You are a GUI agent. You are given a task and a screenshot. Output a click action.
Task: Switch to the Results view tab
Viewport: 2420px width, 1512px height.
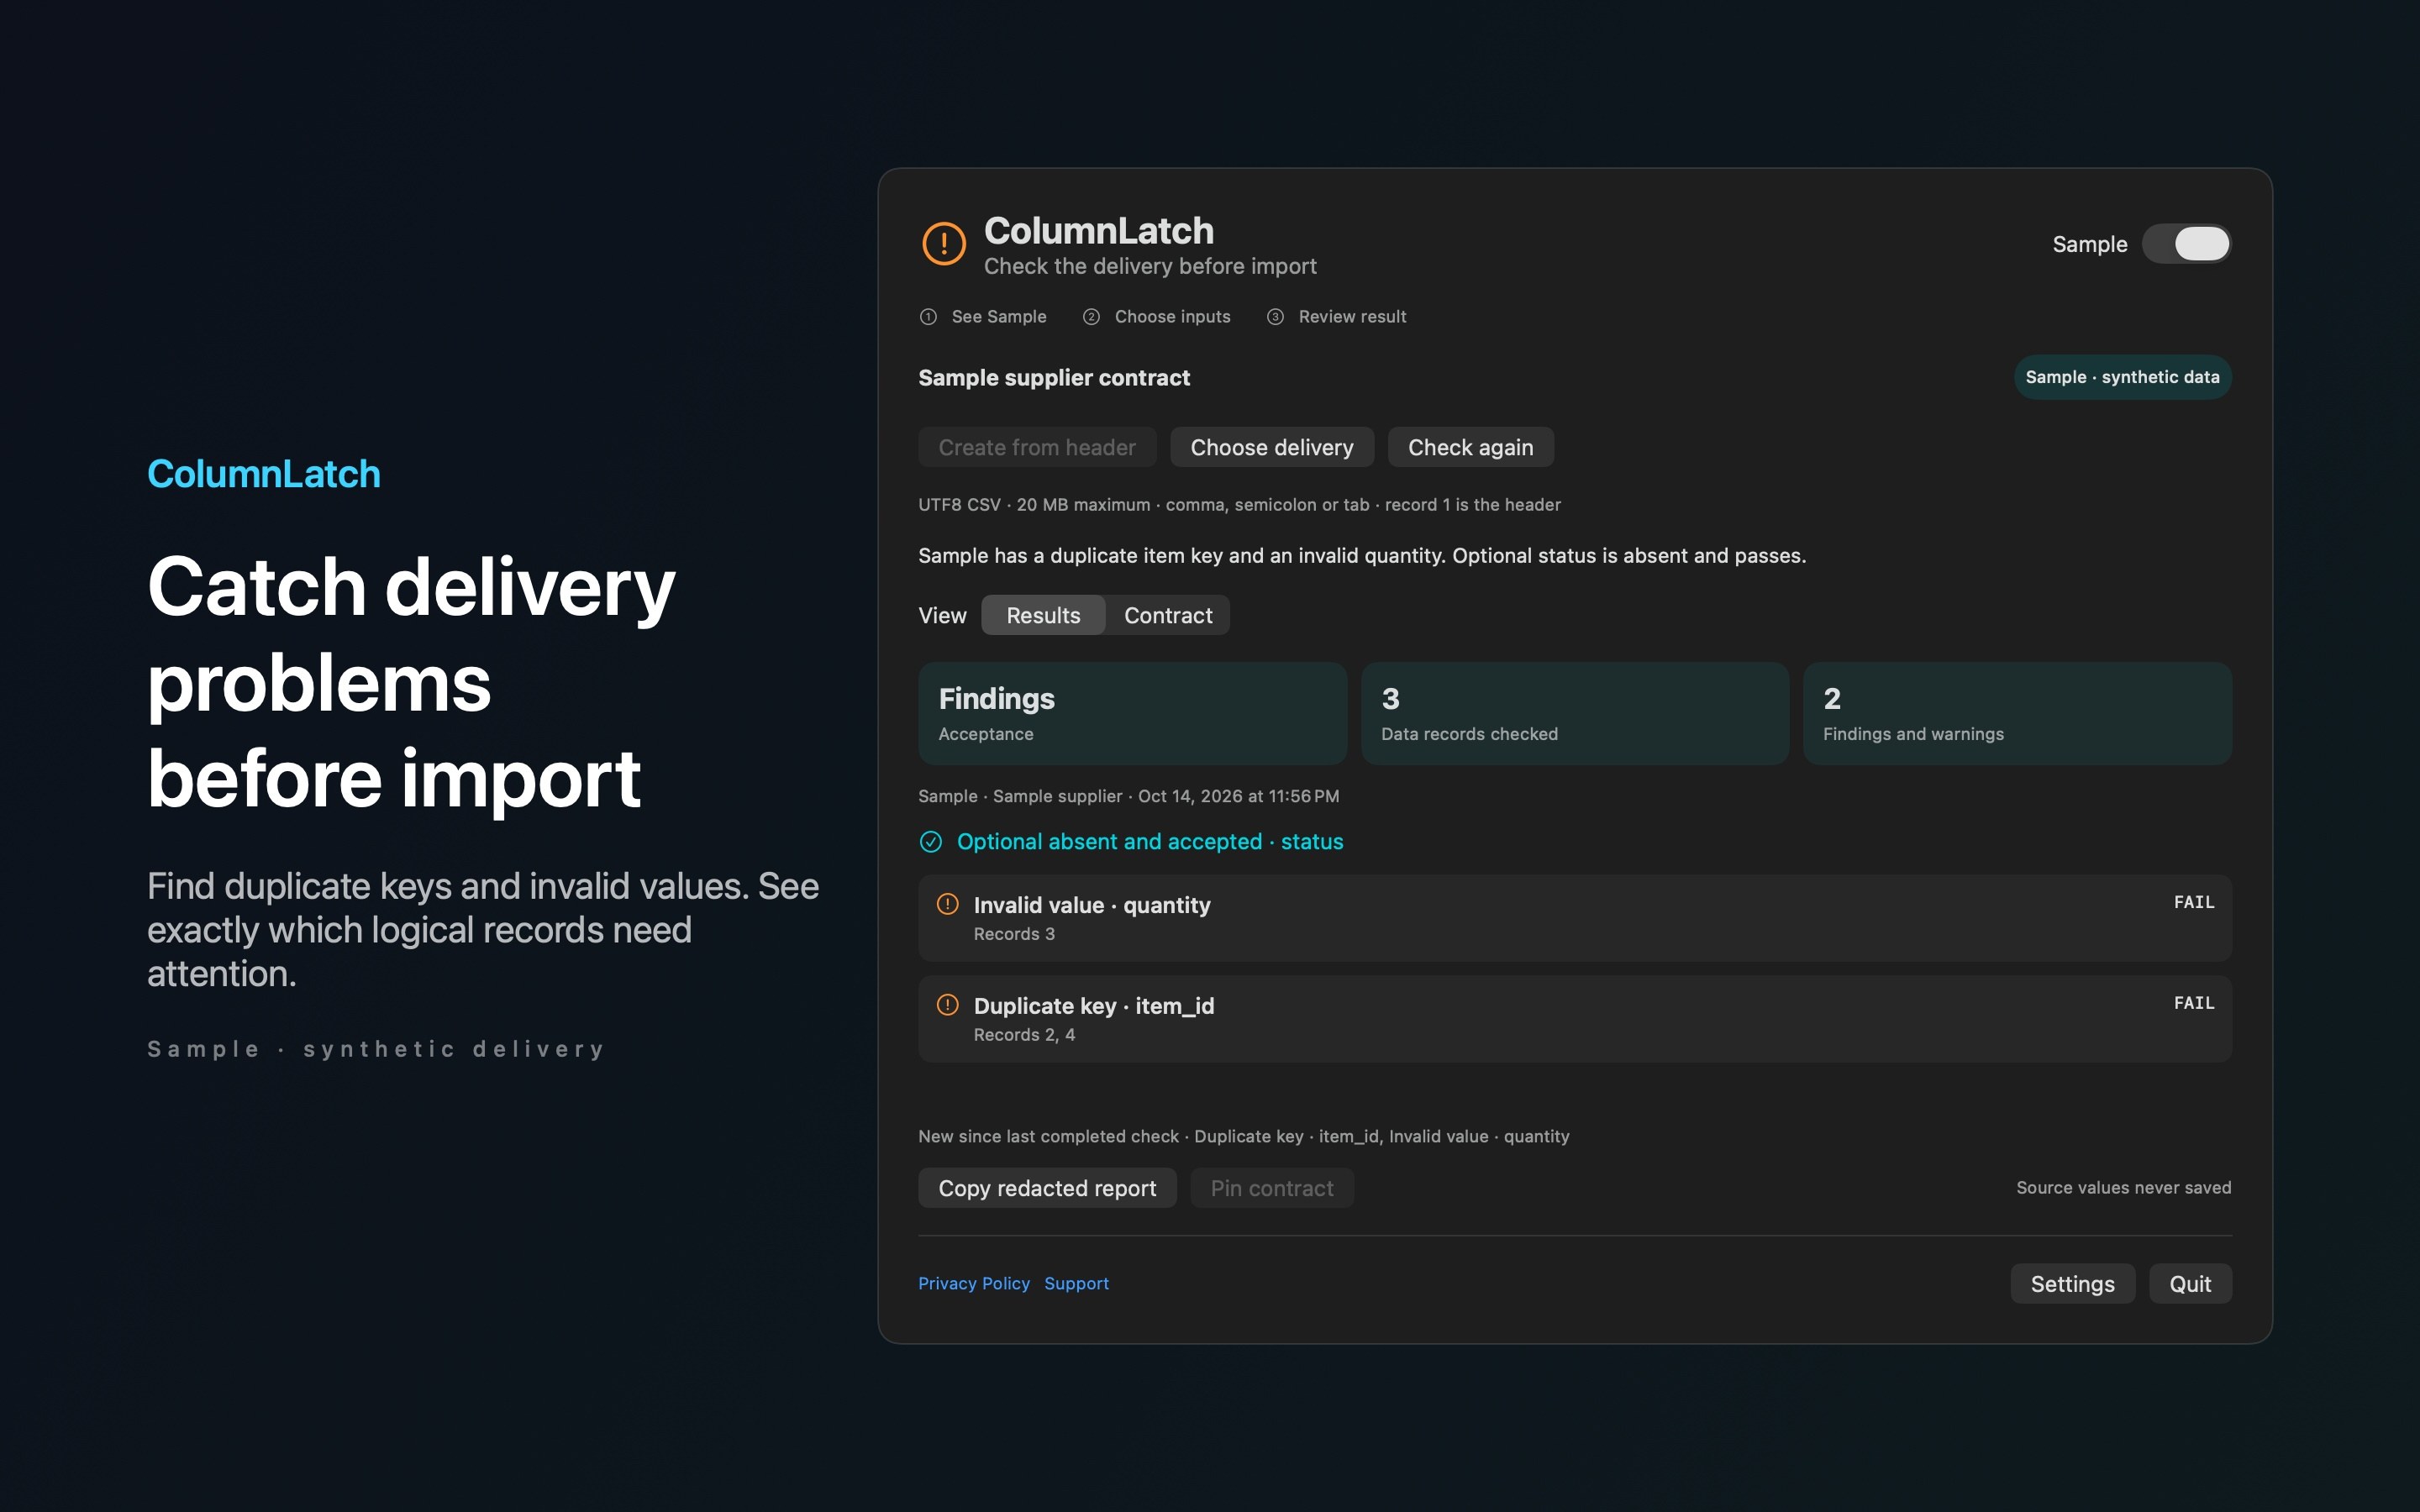(x=1043, y=615)
